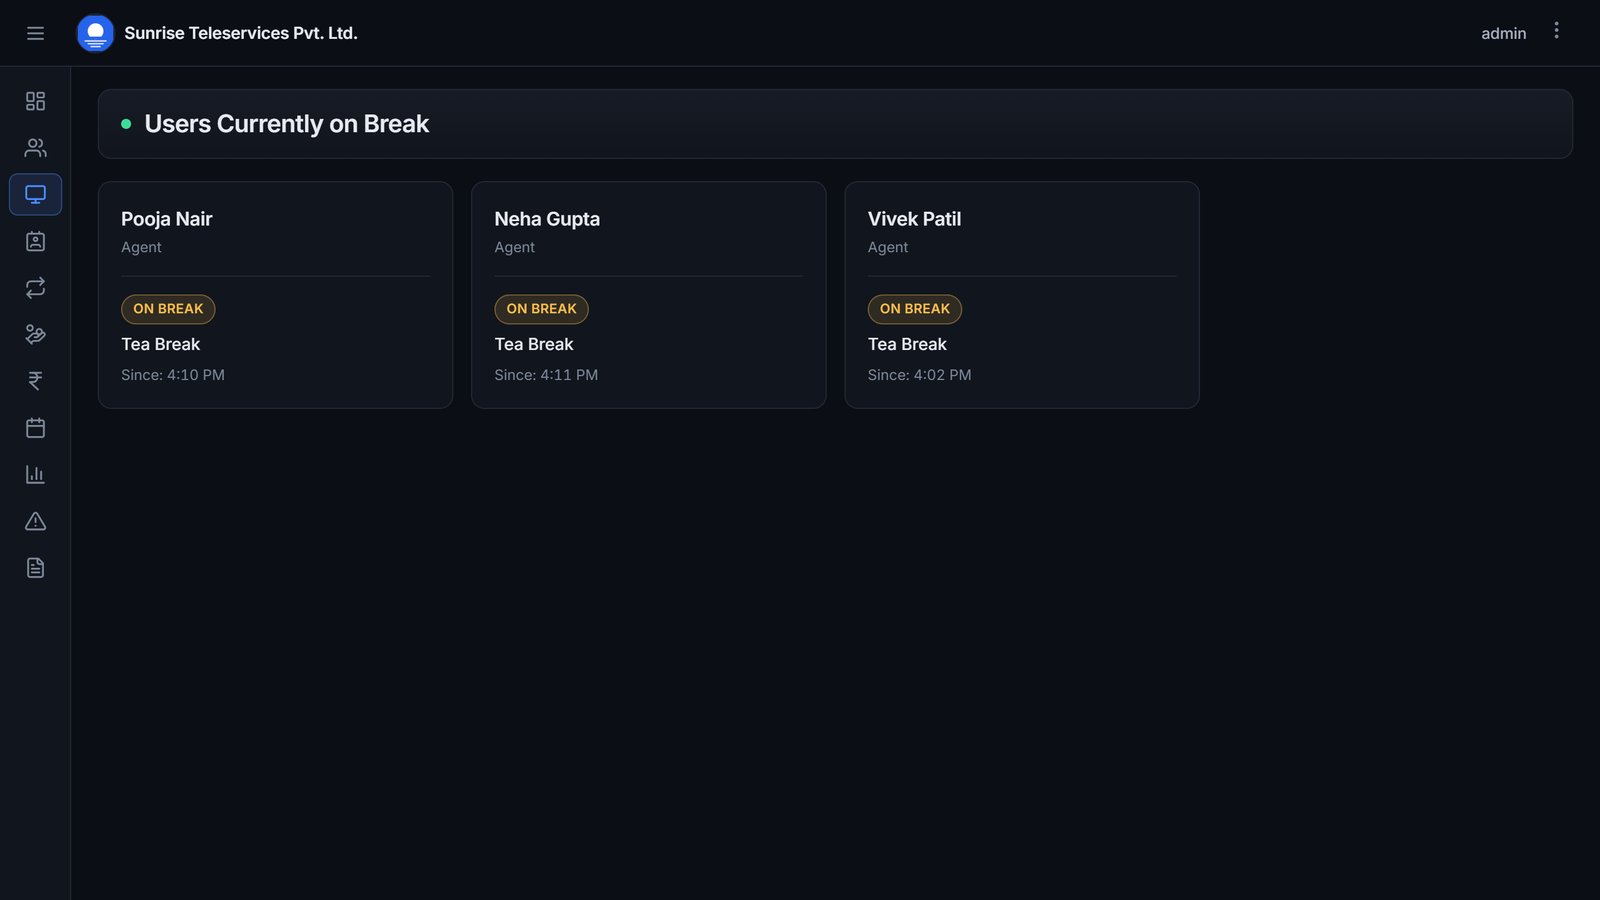Select Neha Gupta's name
This screenshot has height=900, width=1600.
point(547,219)
